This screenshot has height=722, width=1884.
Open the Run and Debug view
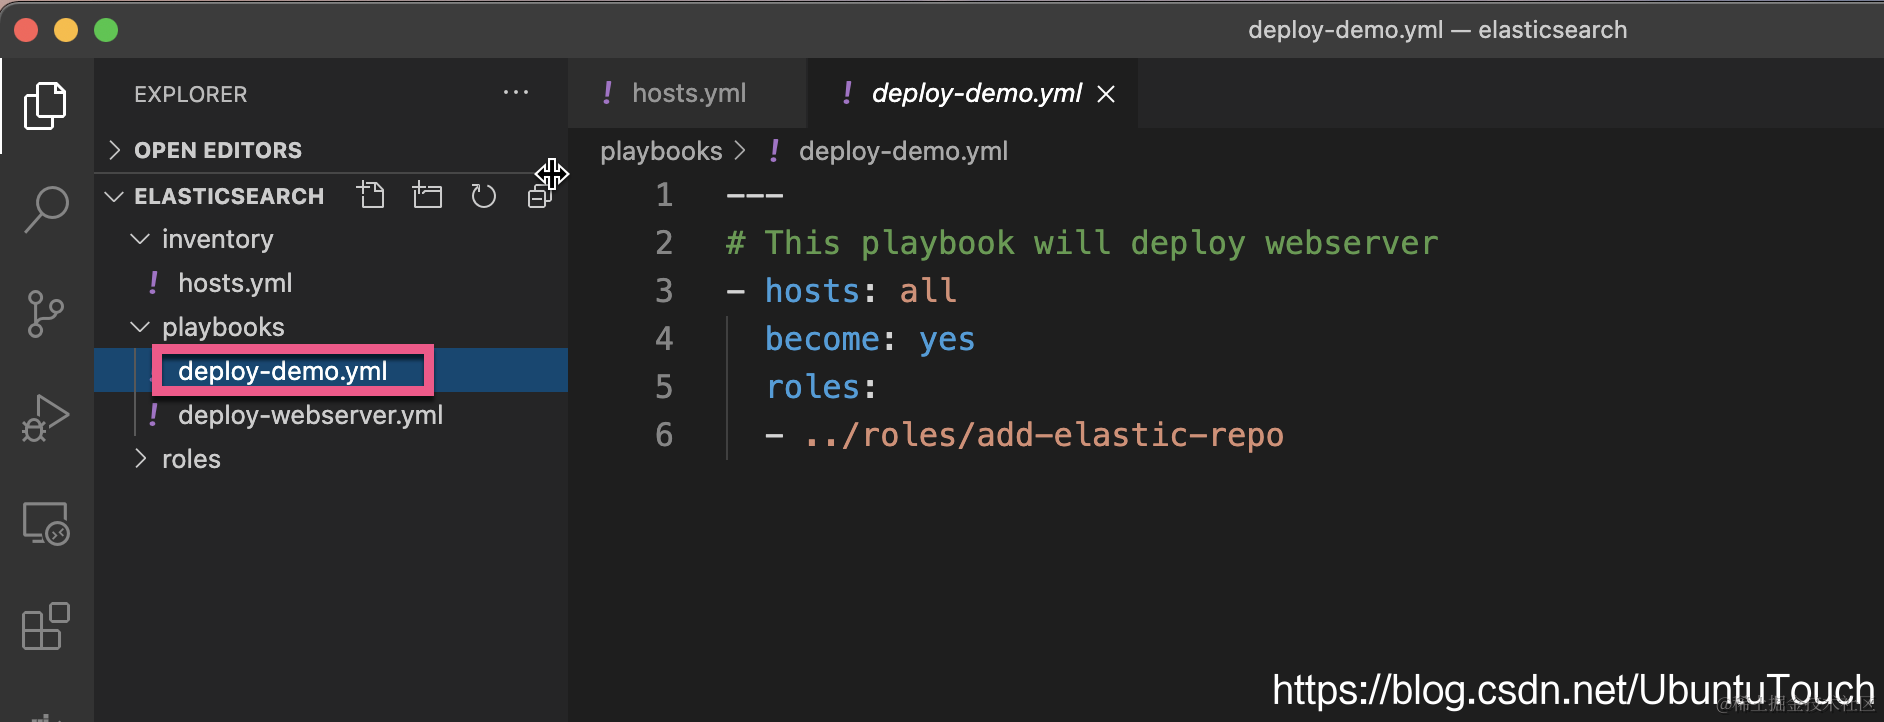[45, 418]
